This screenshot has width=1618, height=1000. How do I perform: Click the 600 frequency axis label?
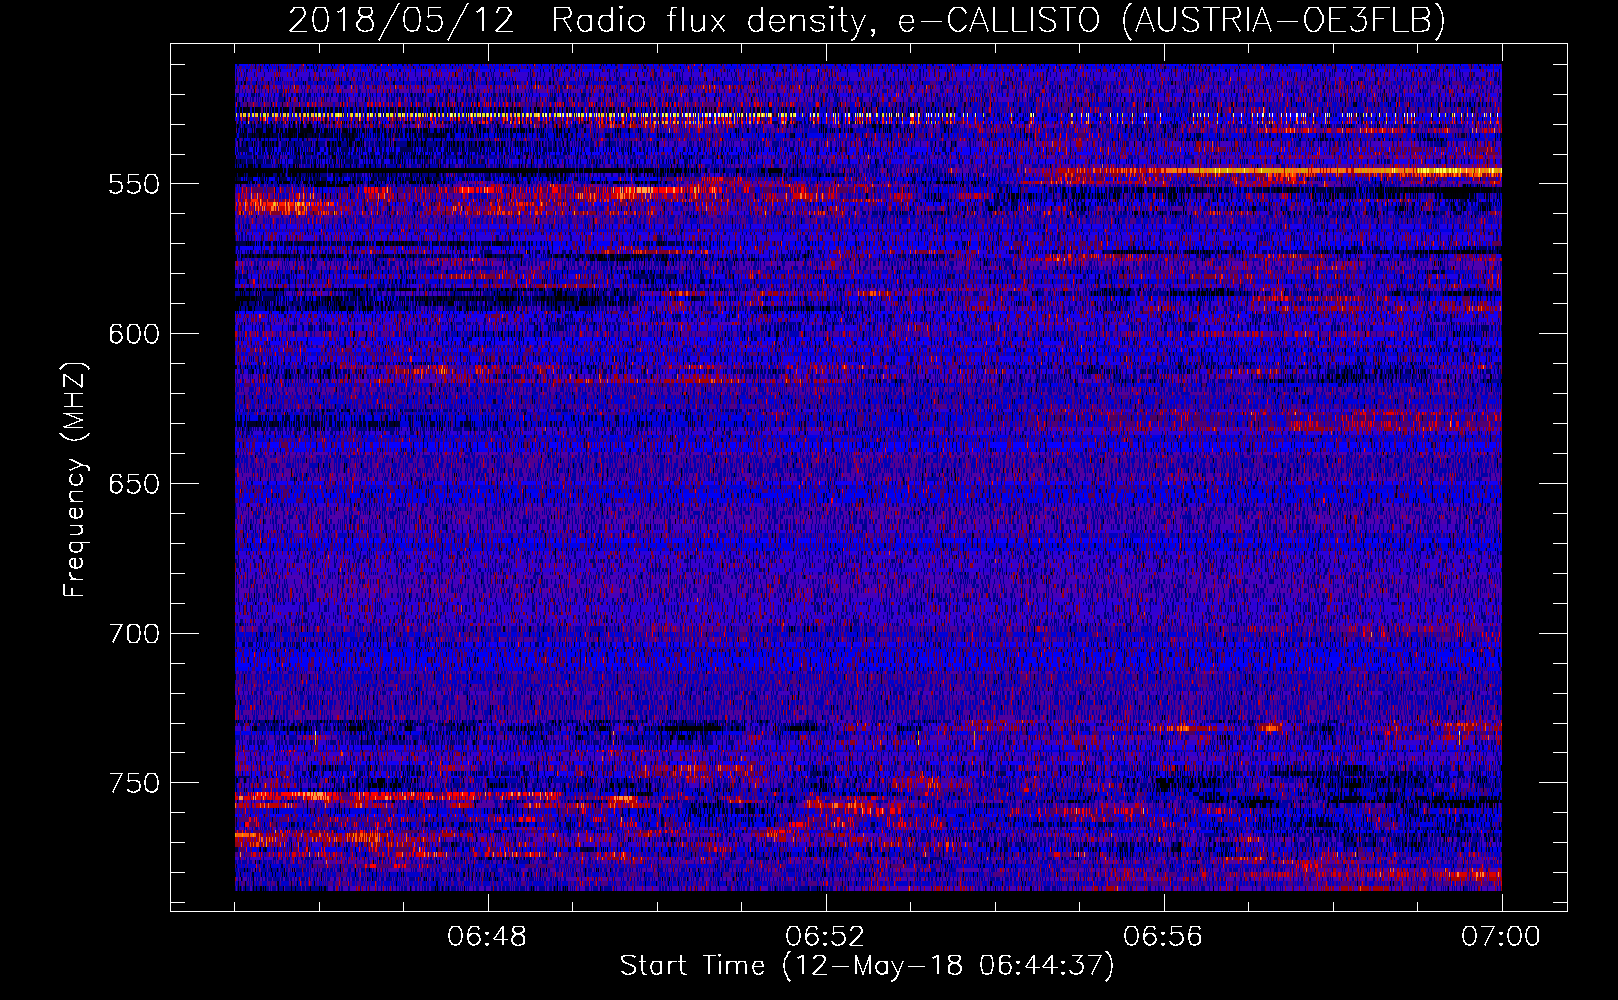point(134,334)
